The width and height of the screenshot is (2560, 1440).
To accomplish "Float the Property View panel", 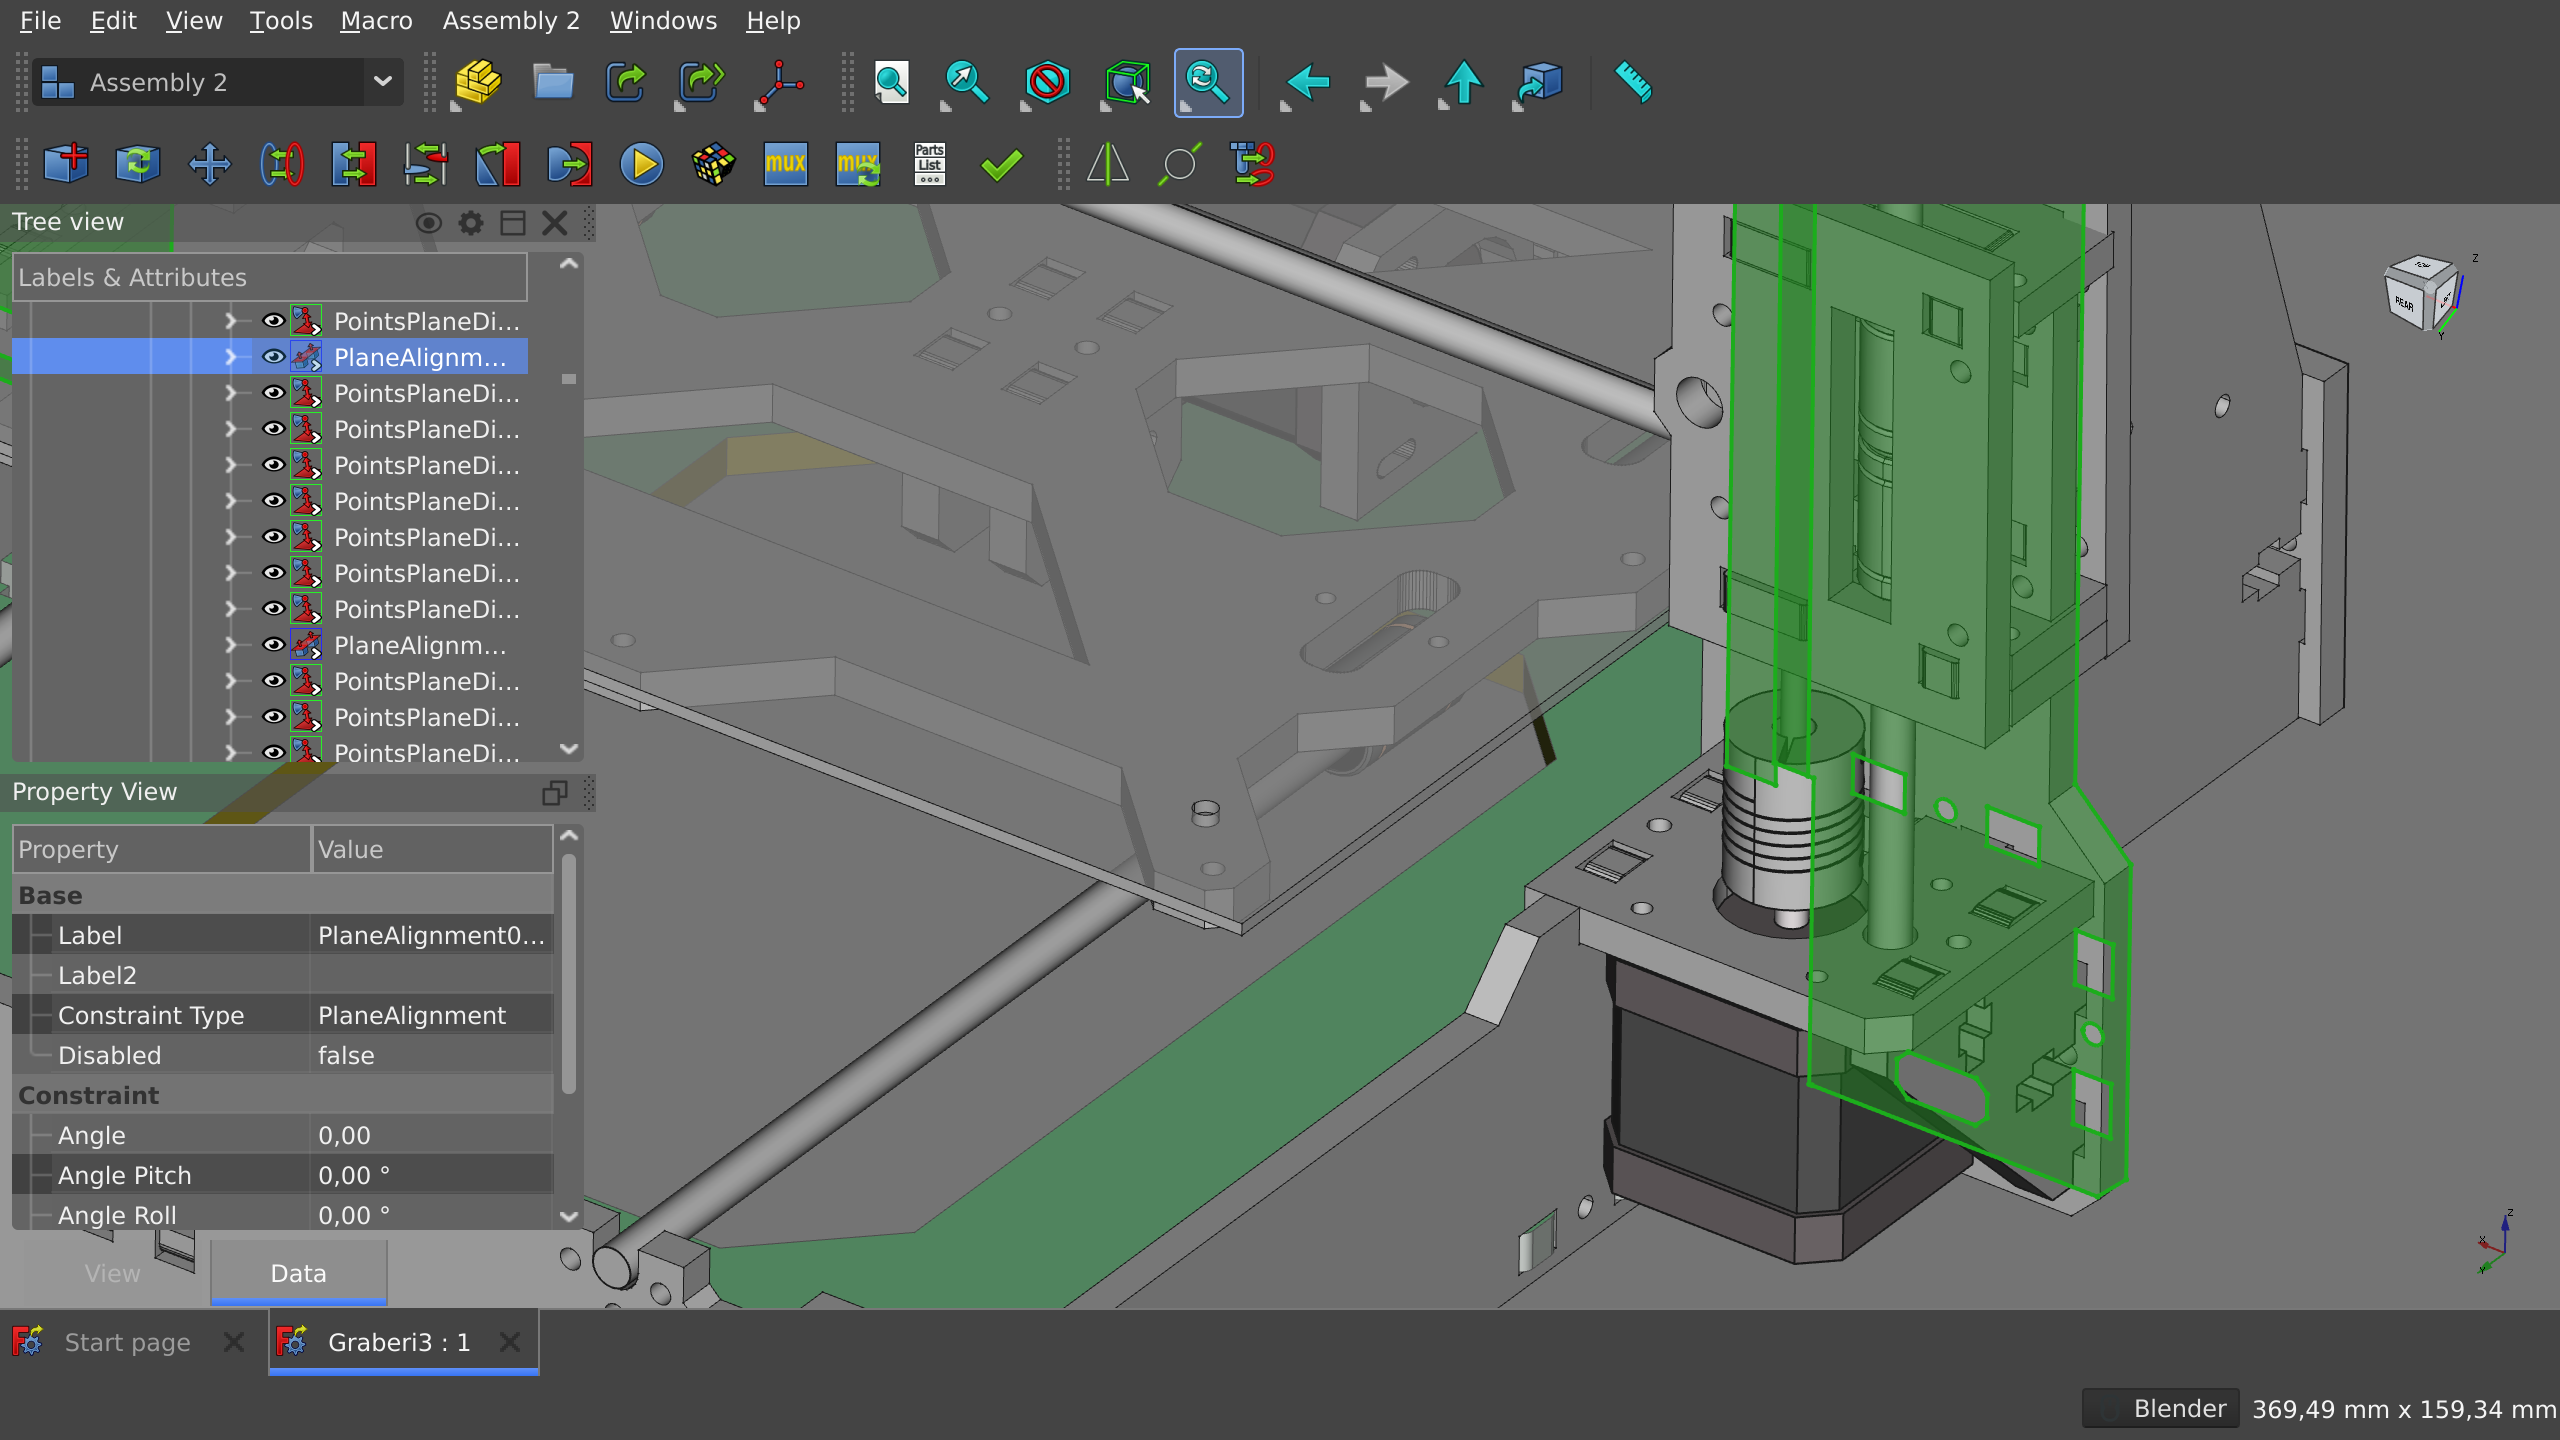I will pos(555,792).
